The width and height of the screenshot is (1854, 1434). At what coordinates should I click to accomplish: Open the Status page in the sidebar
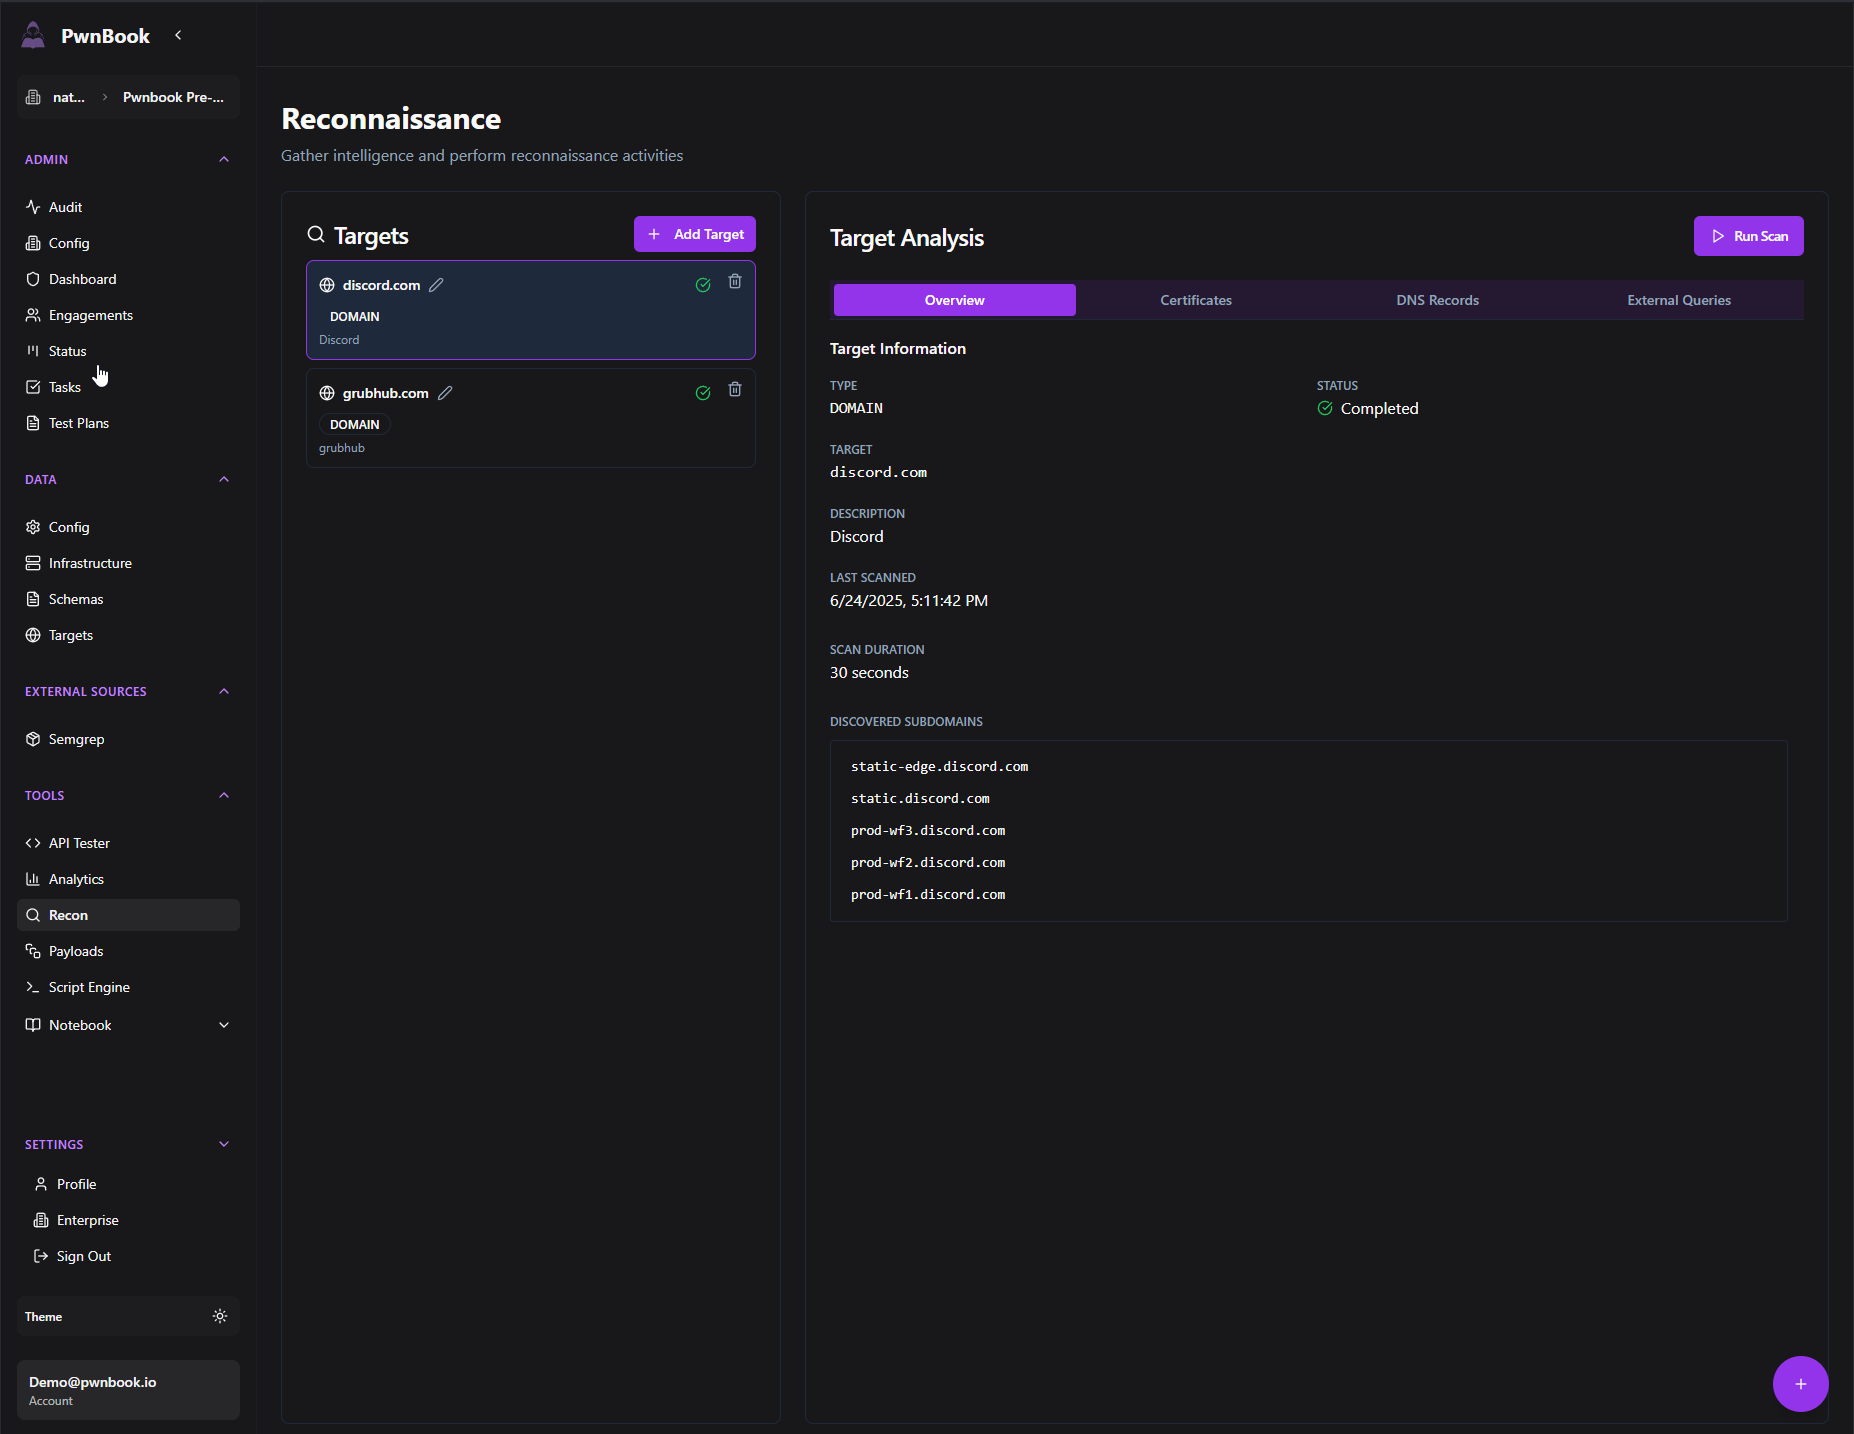coord(128,351)
